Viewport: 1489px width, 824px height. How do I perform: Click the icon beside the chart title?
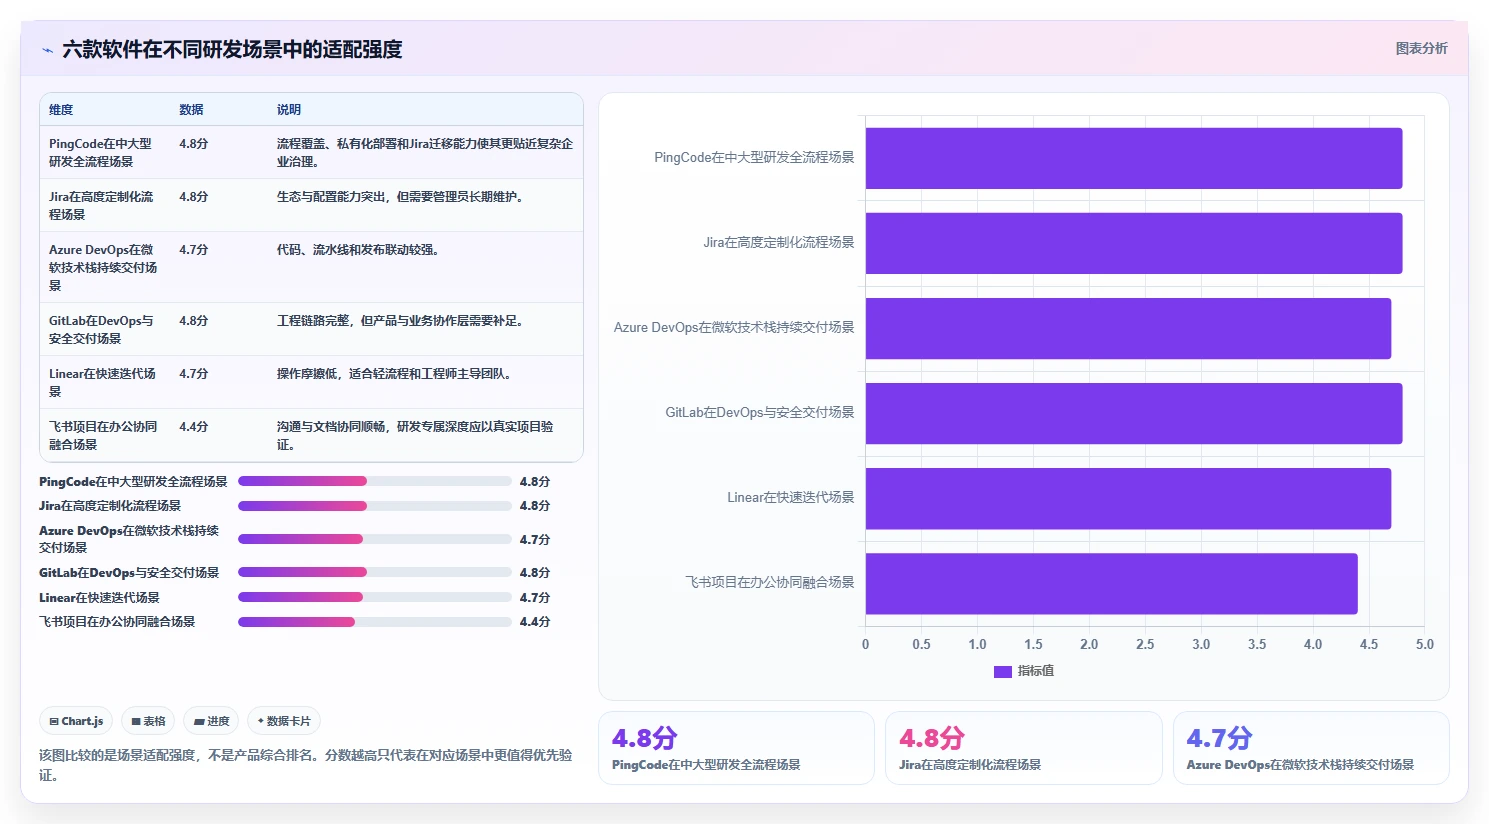tap(47, 50)
